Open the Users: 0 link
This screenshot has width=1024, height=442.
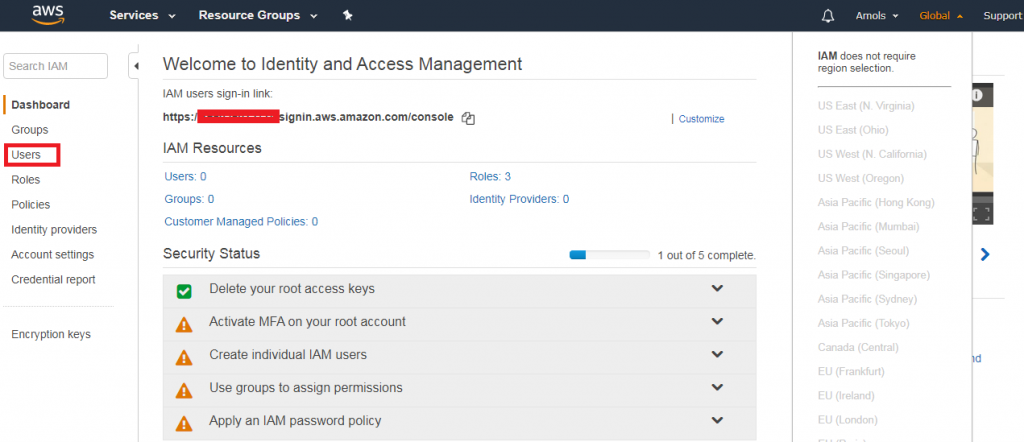185,176
